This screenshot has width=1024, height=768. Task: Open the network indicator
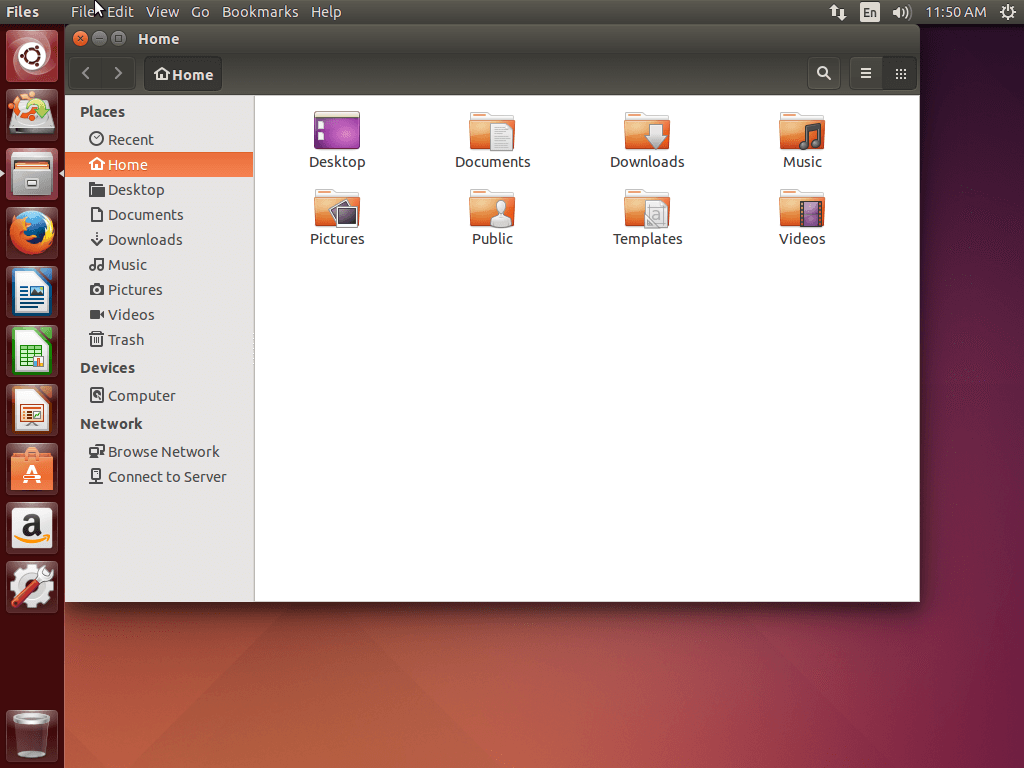pyautogui.click(x=838, y=12)
